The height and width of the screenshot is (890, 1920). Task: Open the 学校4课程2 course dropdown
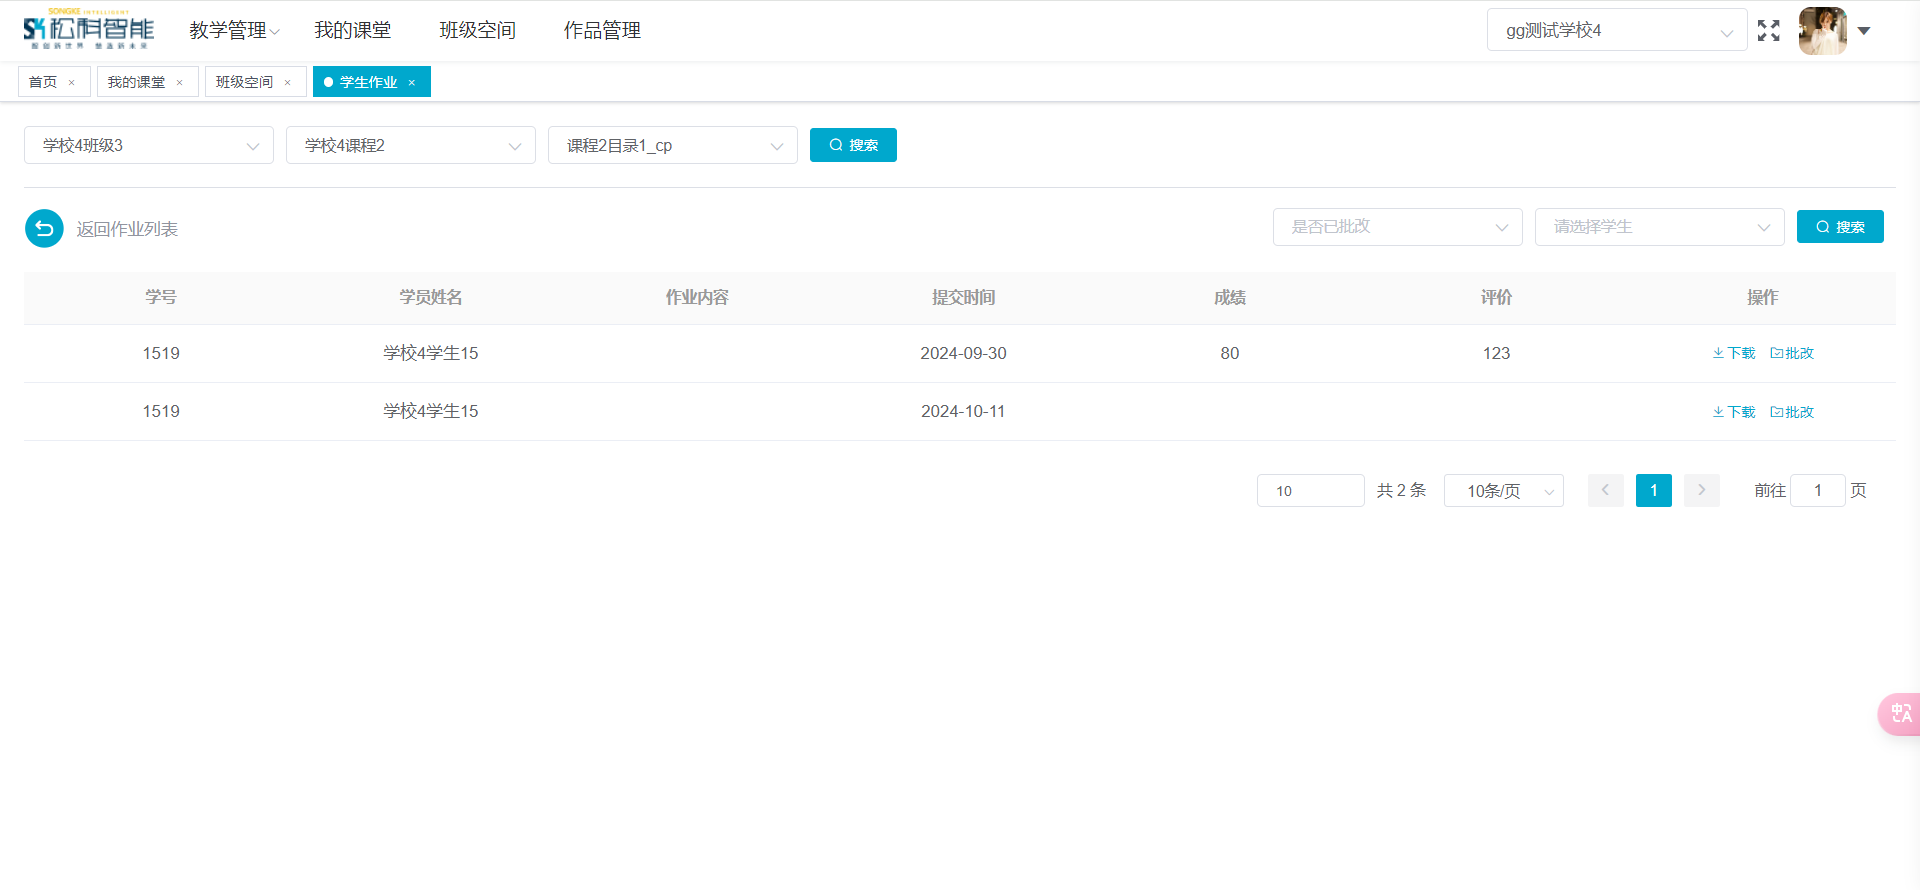[x=411, y=146]
